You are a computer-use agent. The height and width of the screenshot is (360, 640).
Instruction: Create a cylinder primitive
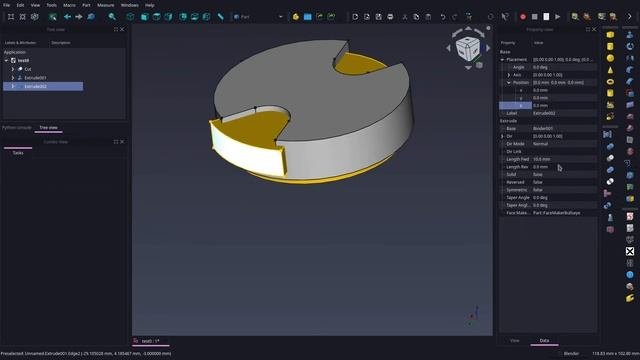tap(610, 47)
